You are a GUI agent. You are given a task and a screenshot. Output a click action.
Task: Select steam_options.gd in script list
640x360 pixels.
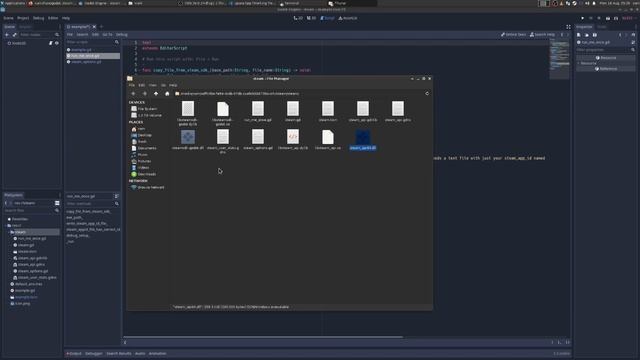pyautogui.click(x=93, y=62)
